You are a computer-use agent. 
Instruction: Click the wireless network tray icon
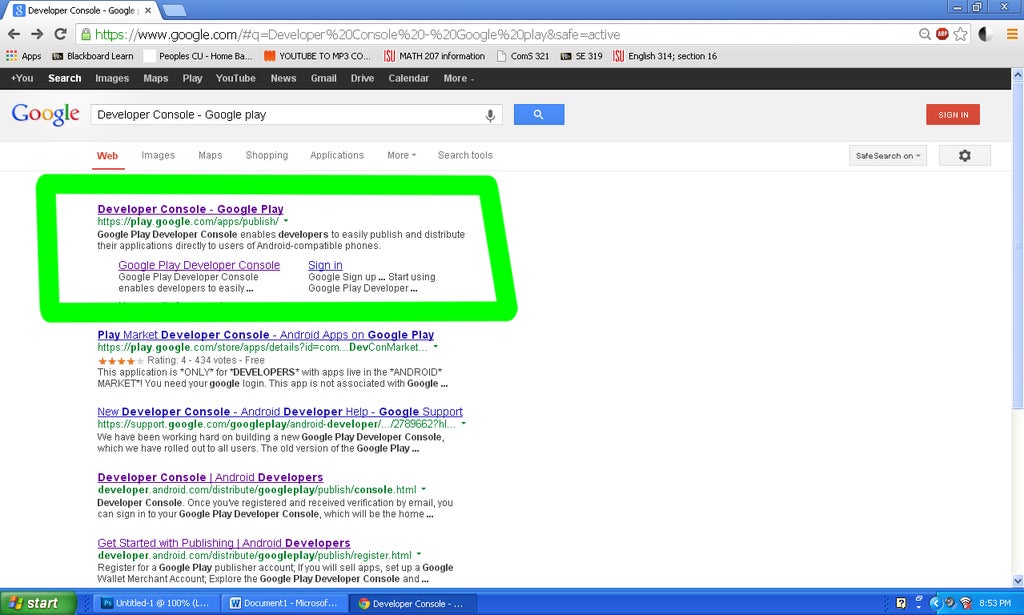[966, 603]
